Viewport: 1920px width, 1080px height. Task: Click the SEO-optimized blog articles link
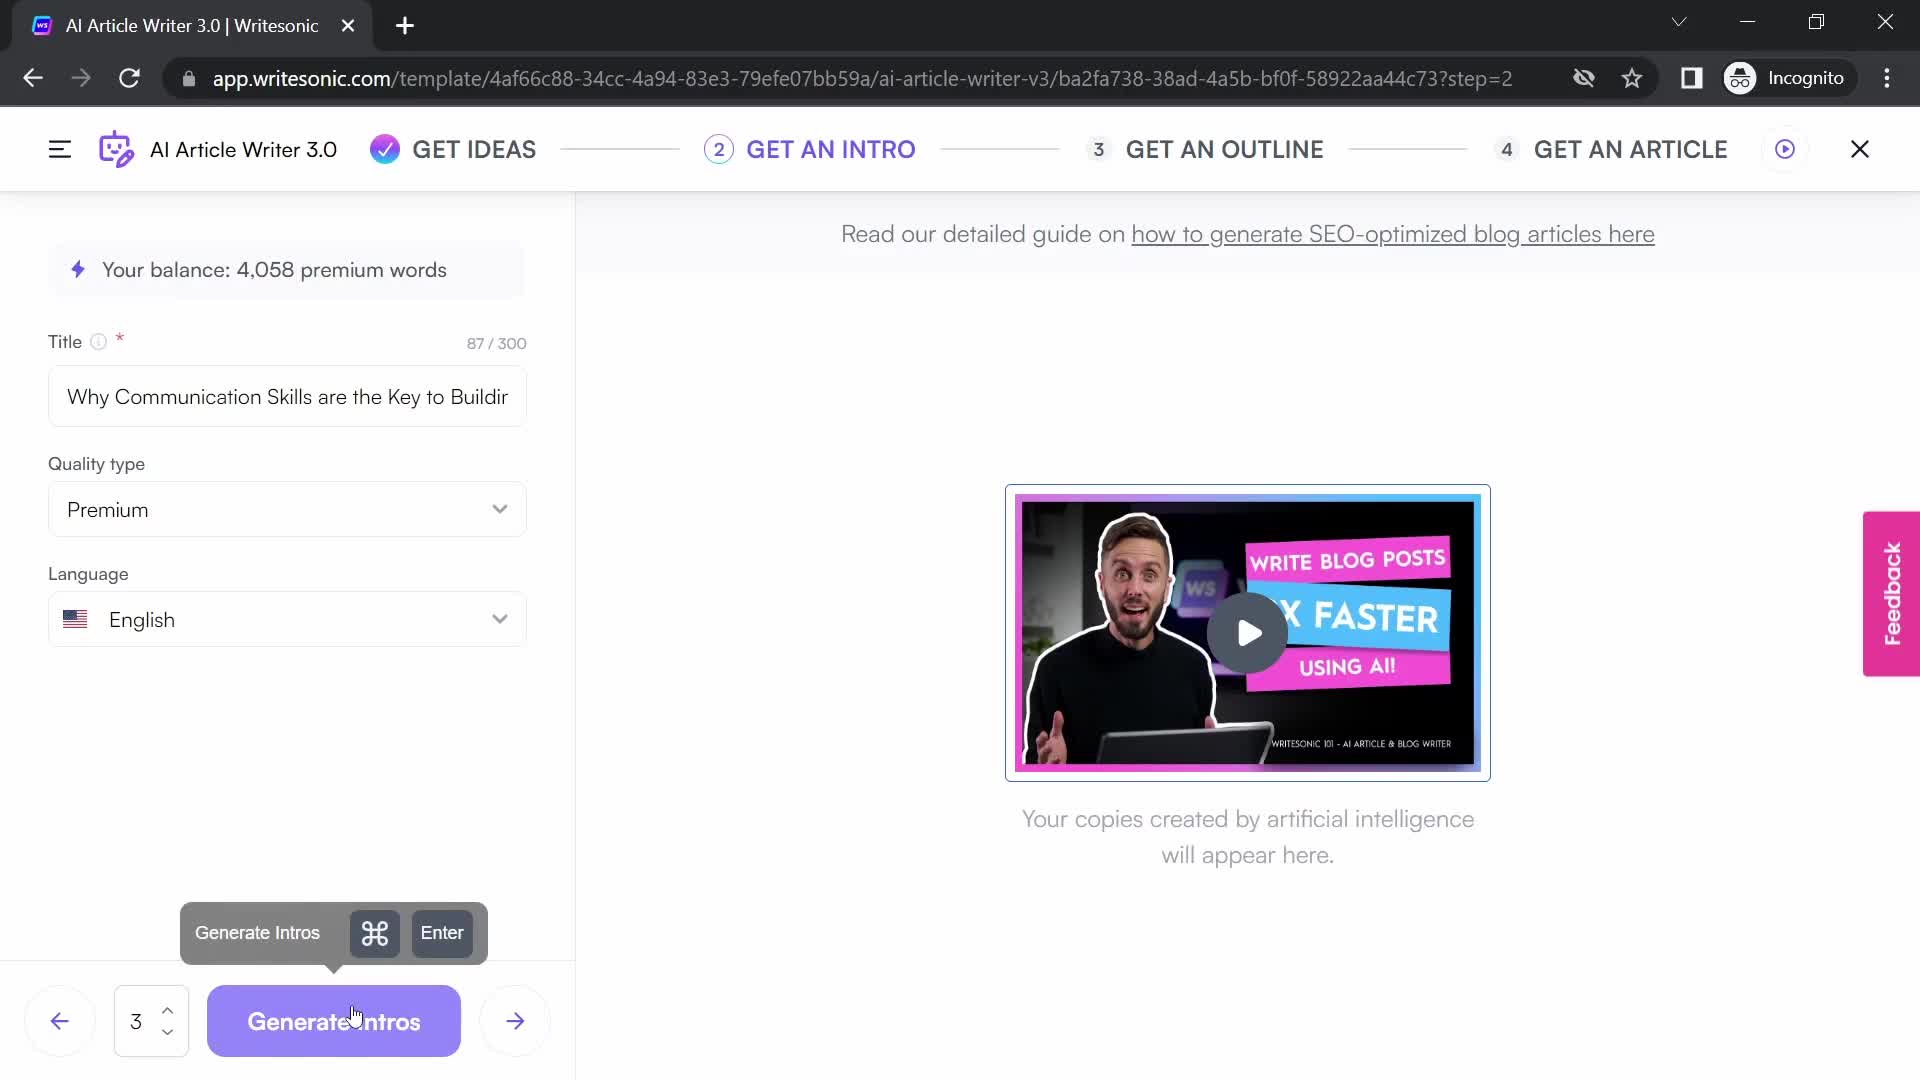click(x=1393, y=233)
